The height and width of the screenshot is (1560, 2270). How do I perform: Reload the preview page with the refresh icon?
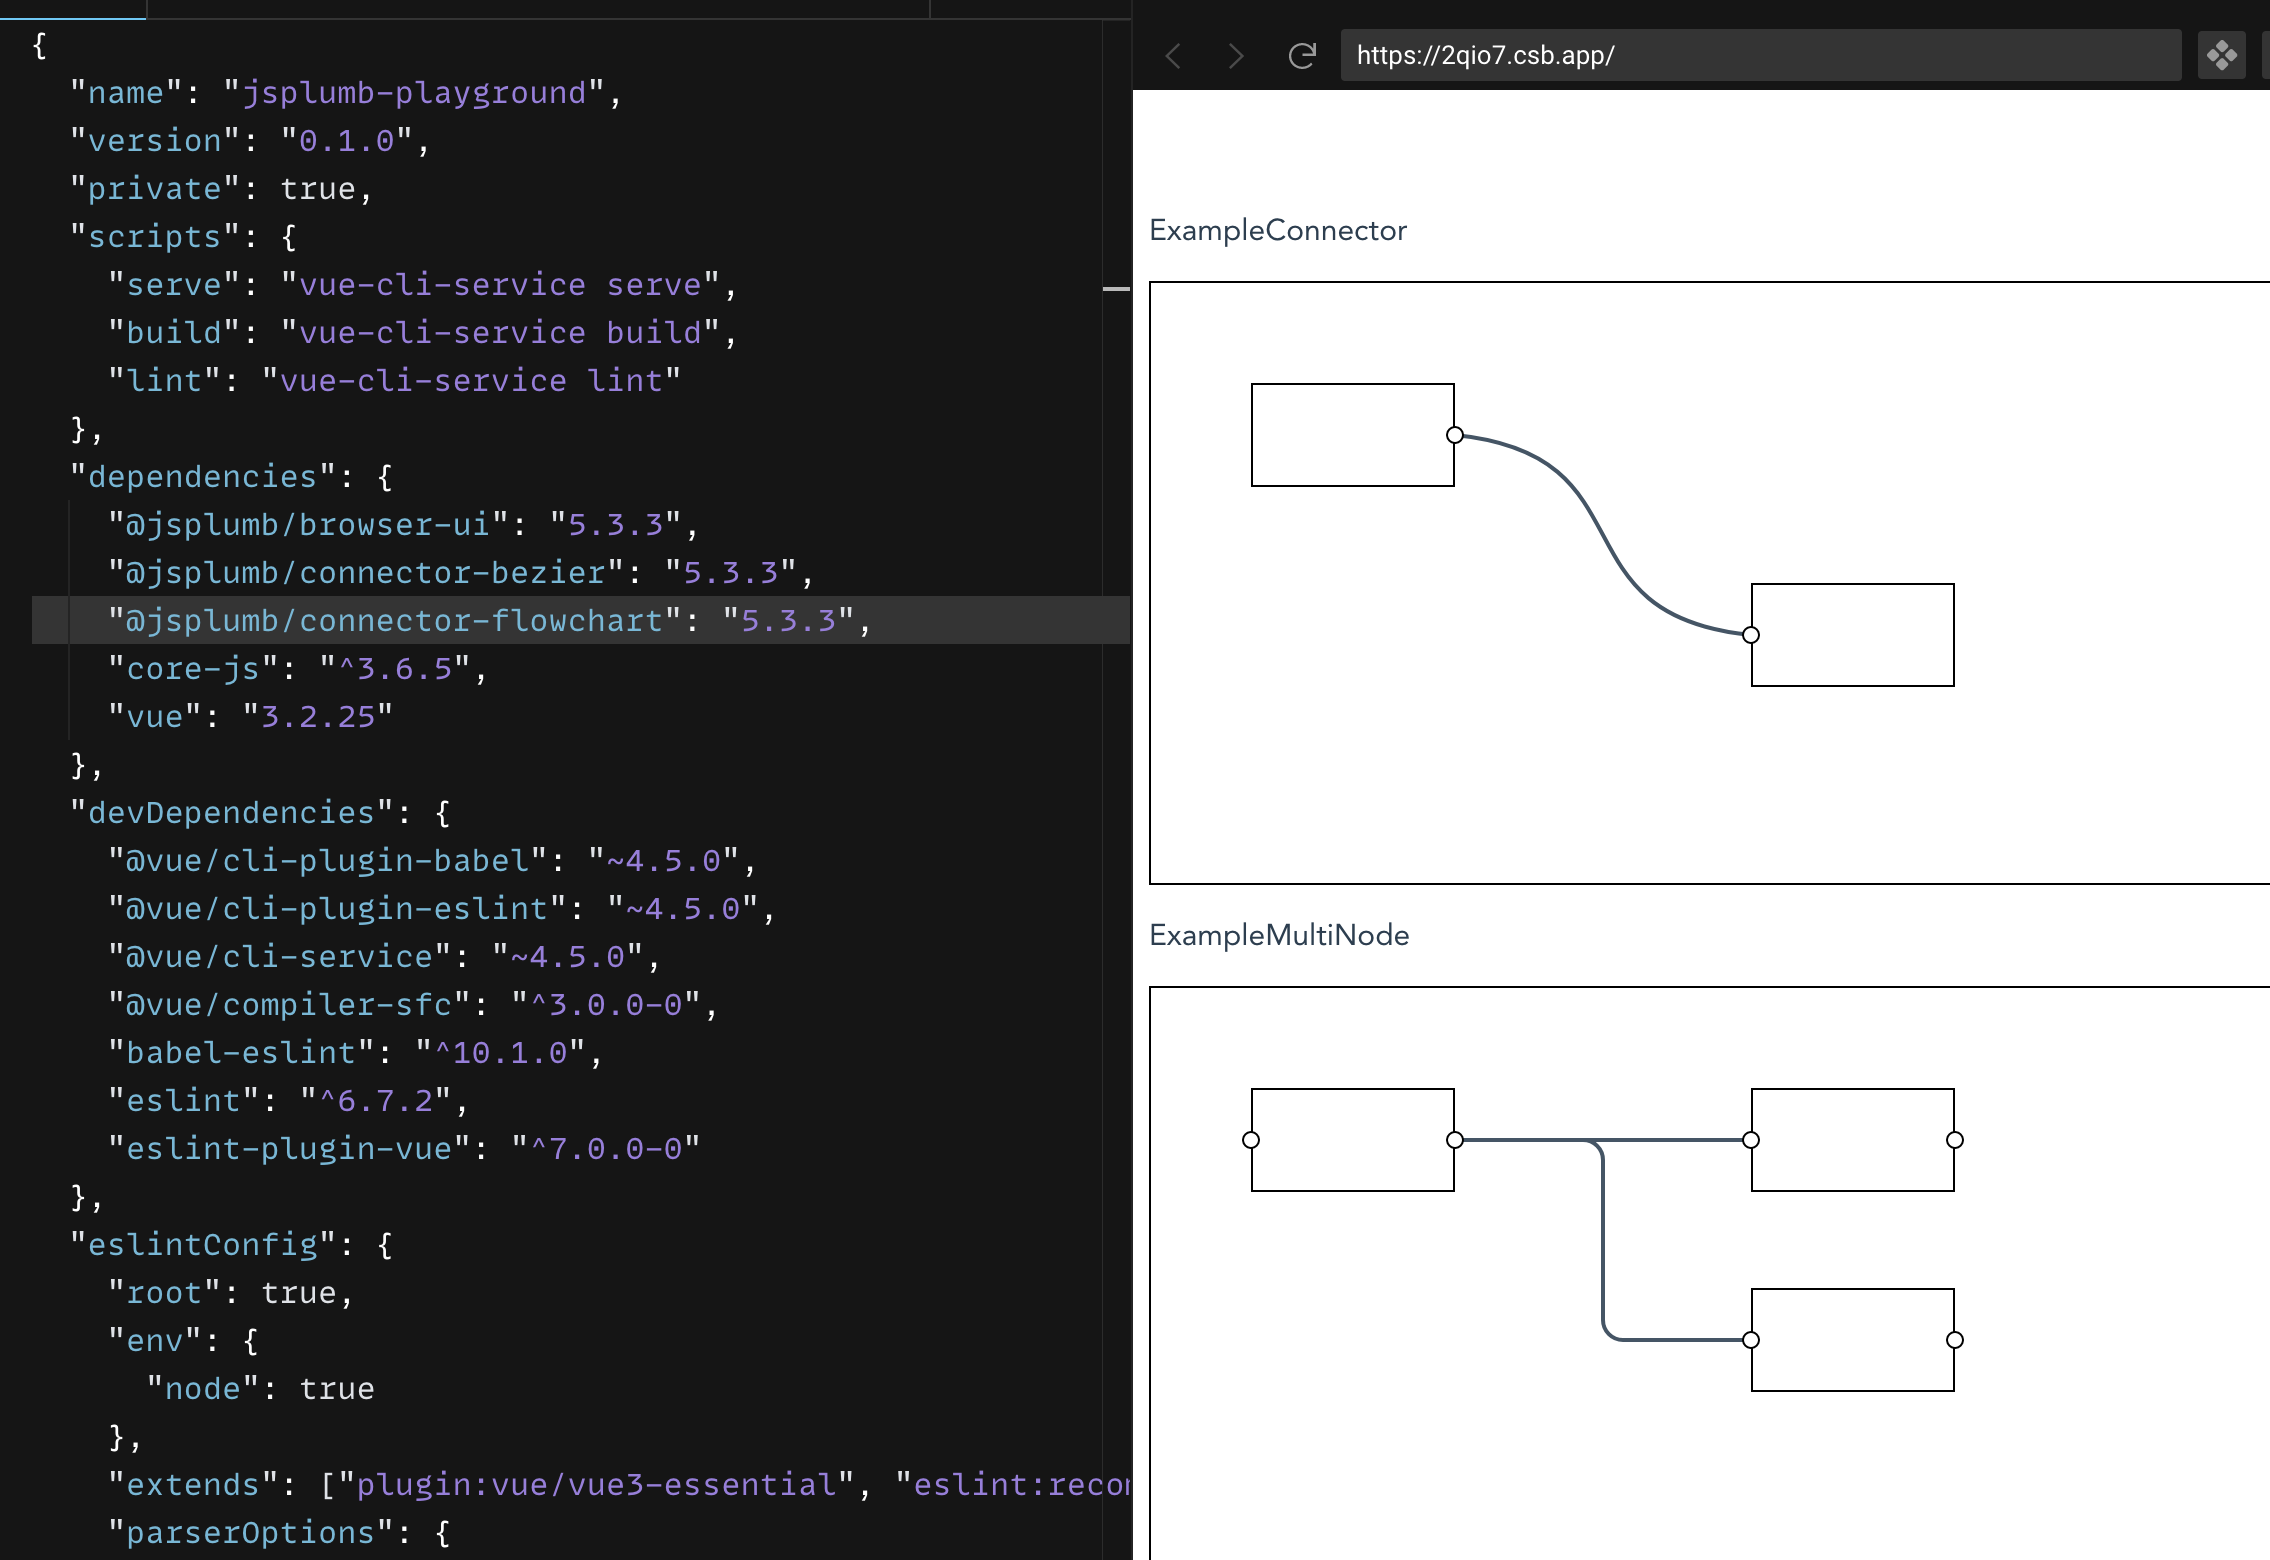(x=1301, y=56)
